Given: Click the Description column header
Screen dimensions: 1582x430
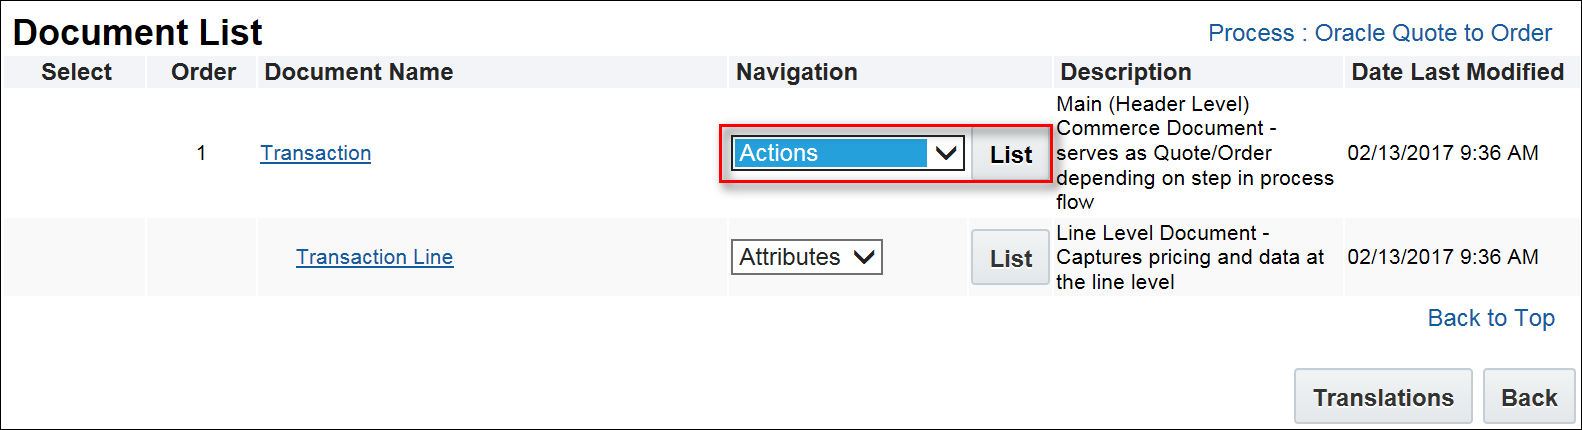Looking at the screenshot, I should 1125,72.
